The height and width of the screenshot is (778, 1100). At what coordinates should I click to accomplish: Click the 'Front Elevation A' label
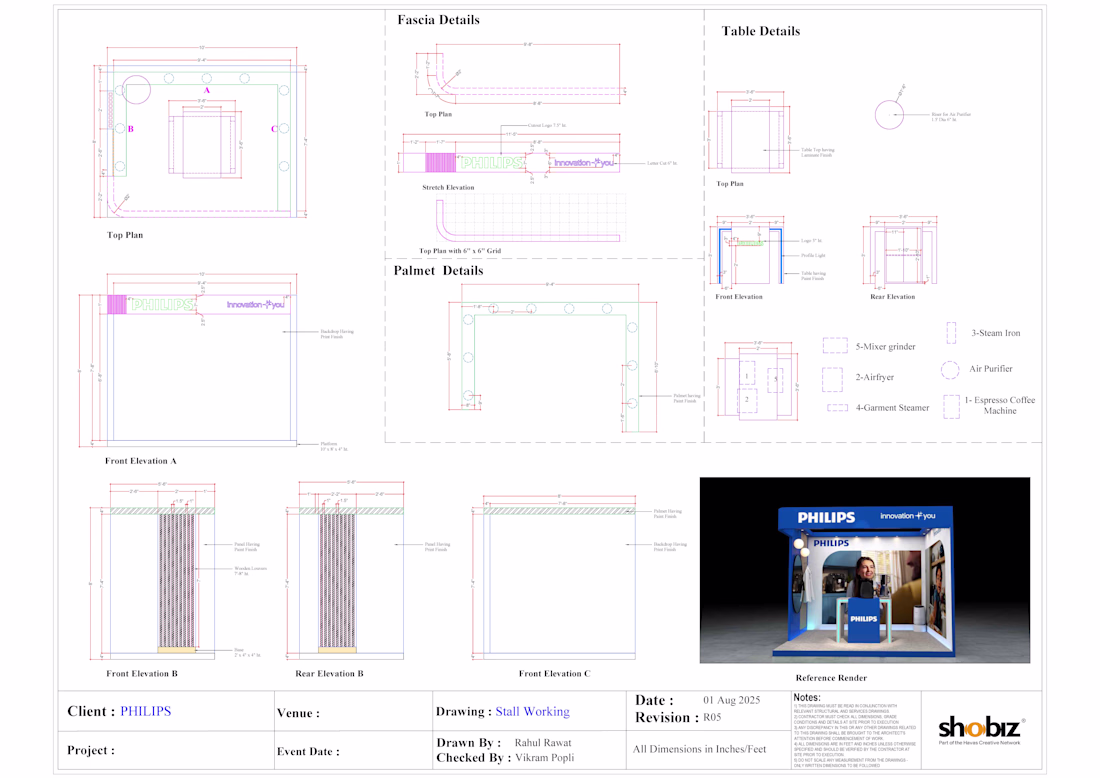tap(140, 461)
